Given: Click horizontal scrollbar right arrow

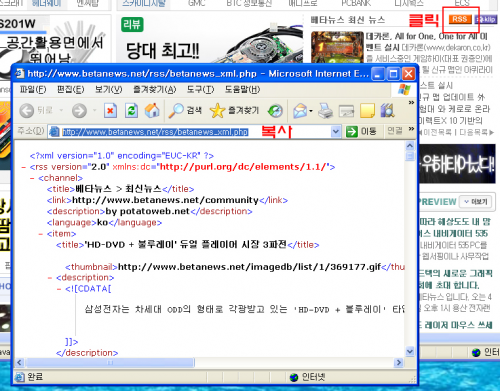Looking at the screenshot, I should [x=399, y=362].
